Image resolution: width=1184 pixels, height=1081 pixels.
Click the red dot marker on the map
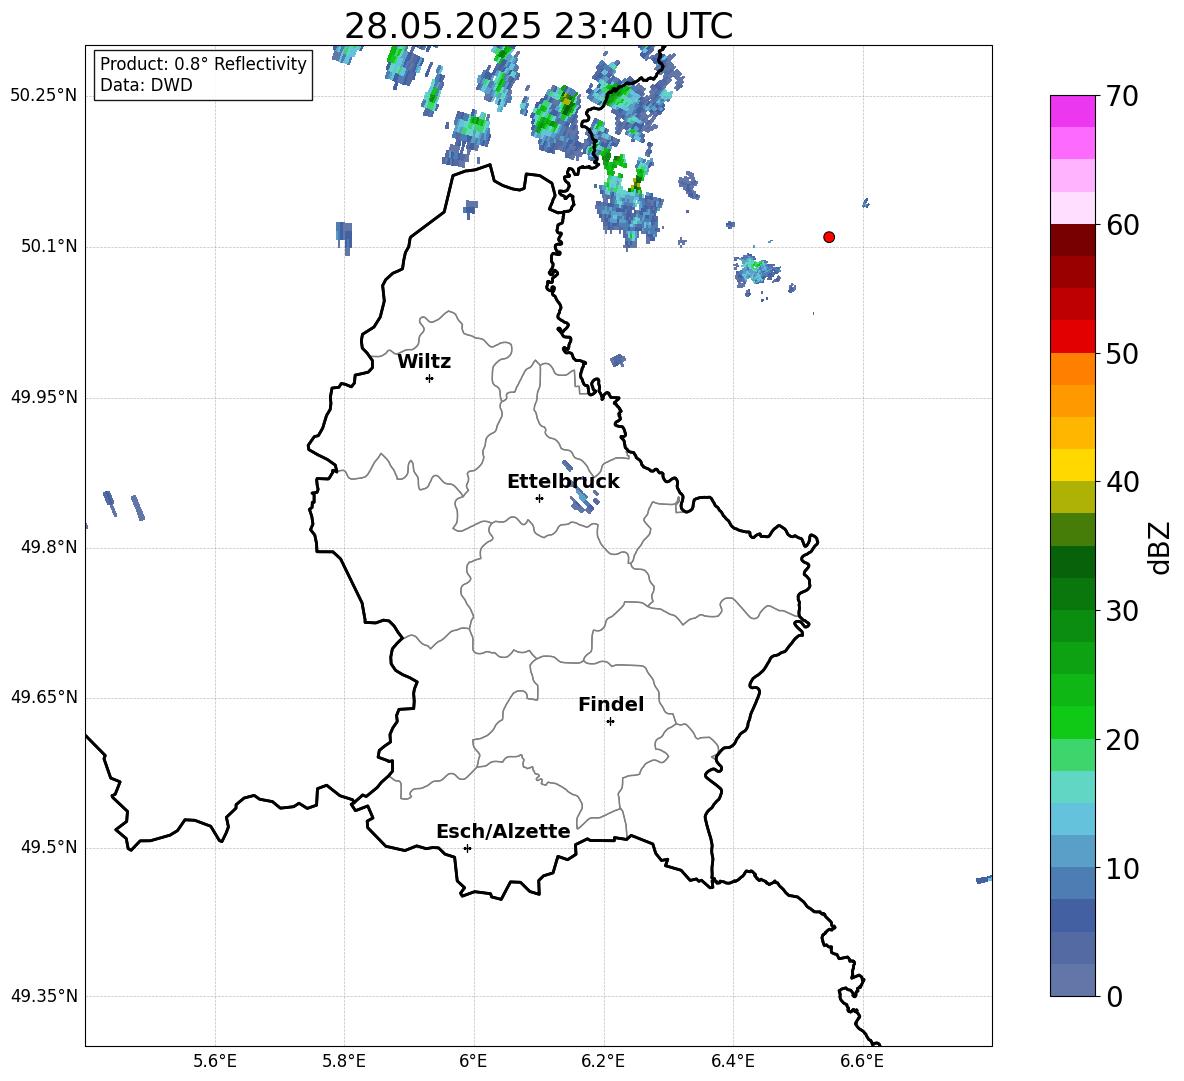[x=829, y=237]
